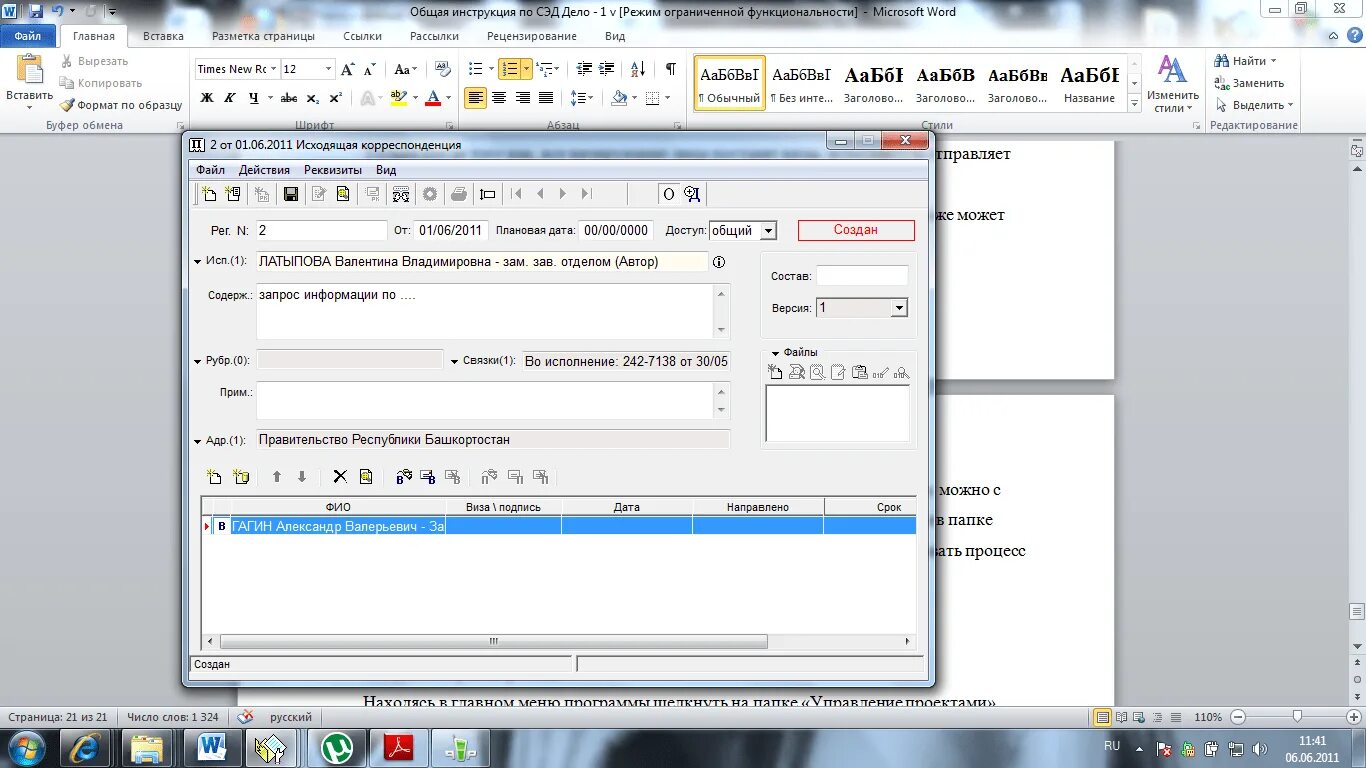Open the uTorrent icon on the taskbar
Image resolution: width=1366 pixels, height=768 pixels.
(x=335, y=748)
